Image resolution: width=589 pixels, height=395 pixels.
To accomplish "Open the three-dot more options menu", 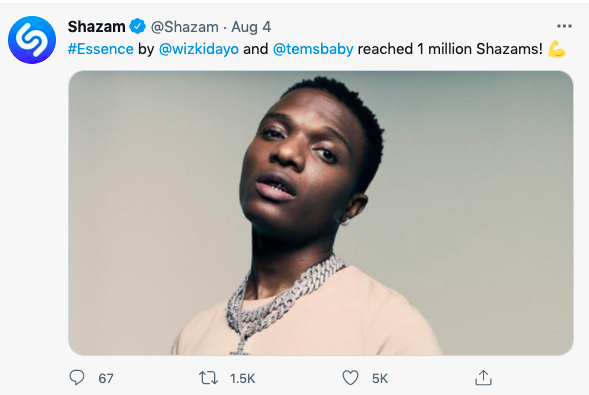I will click(x=564, y=26).
